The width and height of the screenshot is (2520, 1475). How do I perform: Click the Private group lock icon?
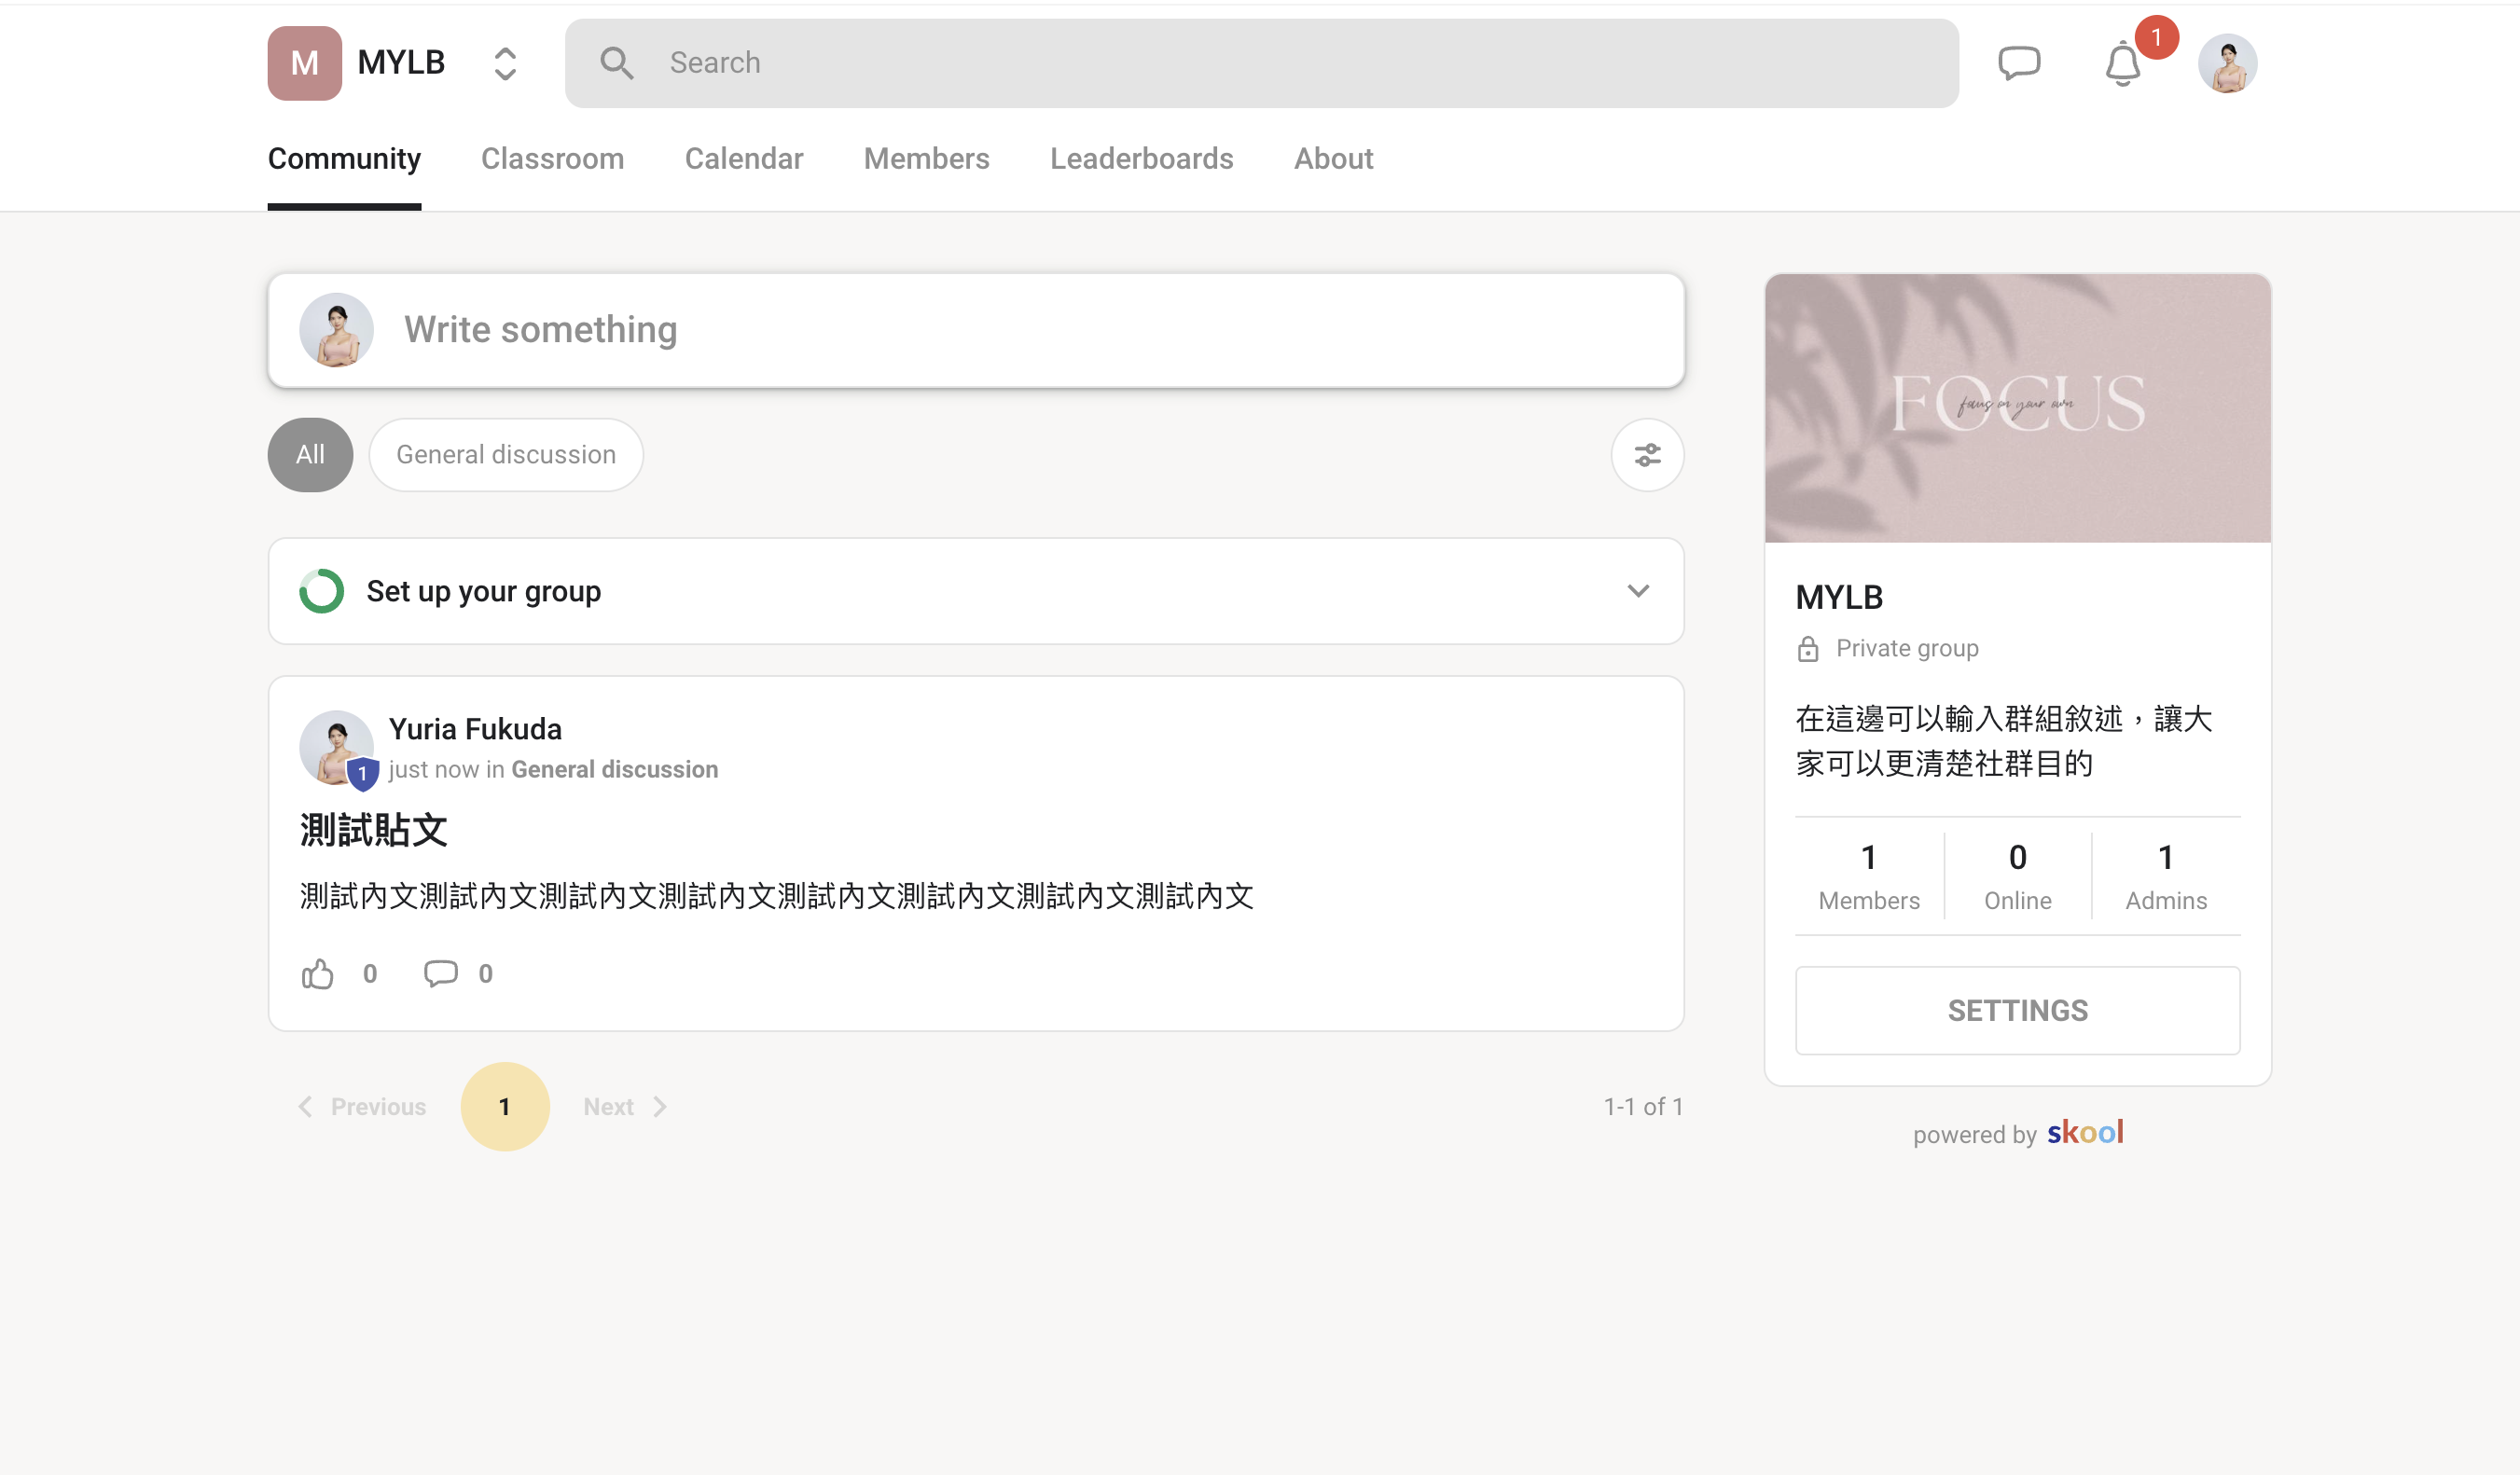(1807, 649)
